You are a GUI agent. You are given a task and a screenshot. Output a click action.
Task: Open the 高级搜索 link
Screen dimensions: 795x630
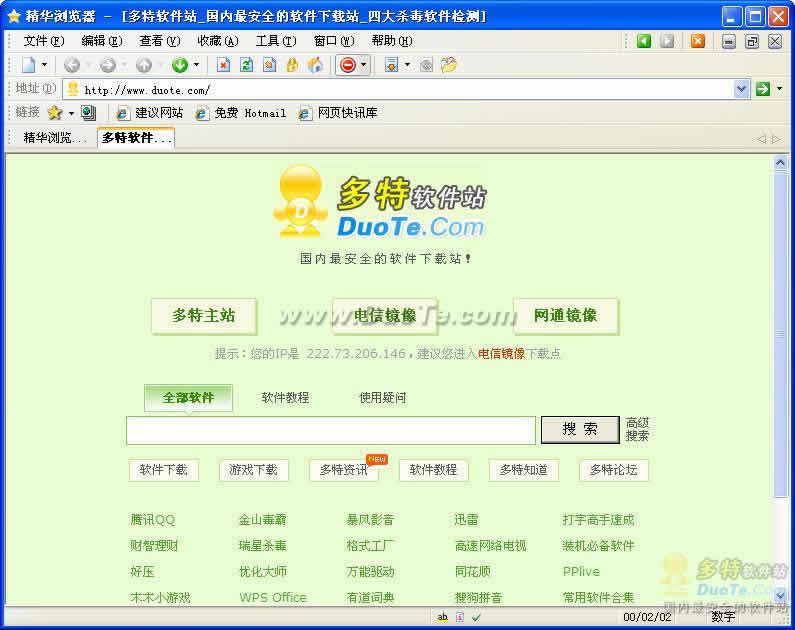[x=637, y=429]
